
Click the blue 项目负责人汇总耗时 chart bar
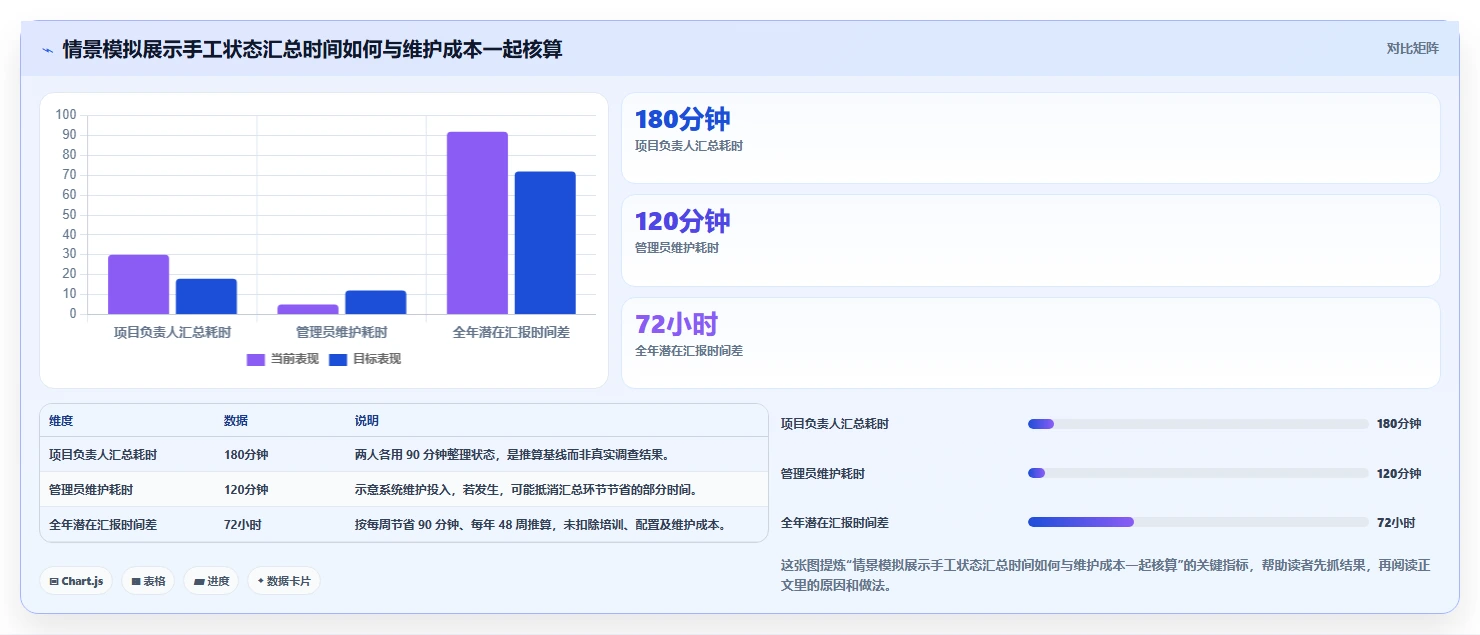(x=206, y=296)
